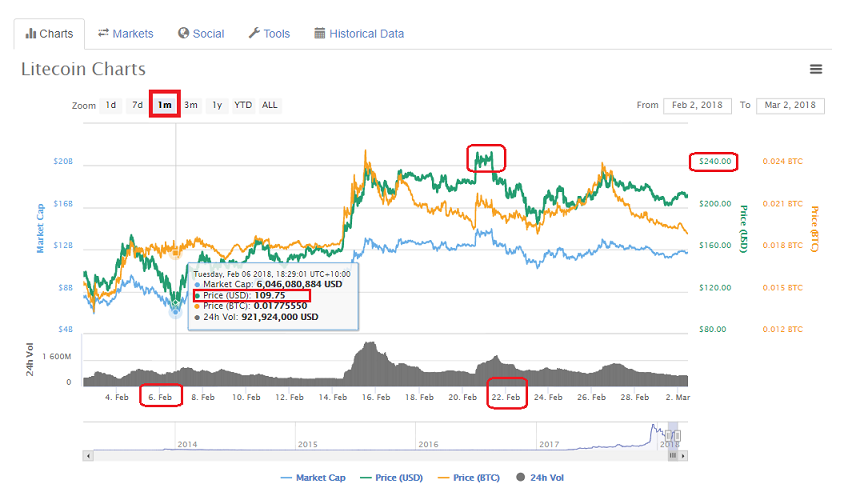Viewport: 844px width, 488px height.
Task: Click the 24h Vol value in tooltip
Action: (x=280, y=317)
